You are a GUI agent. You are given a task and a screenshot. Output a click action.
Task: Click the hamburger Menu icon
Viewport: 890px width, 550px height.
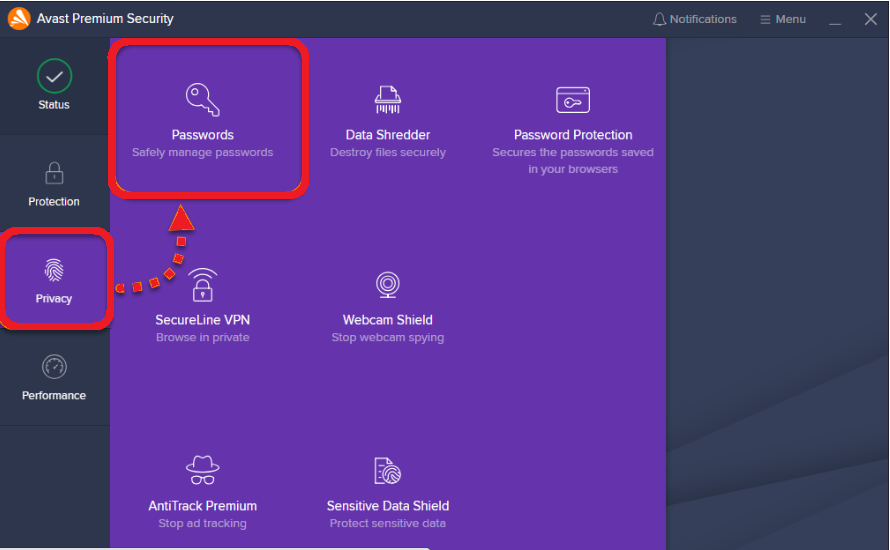[x=765, y=19]
